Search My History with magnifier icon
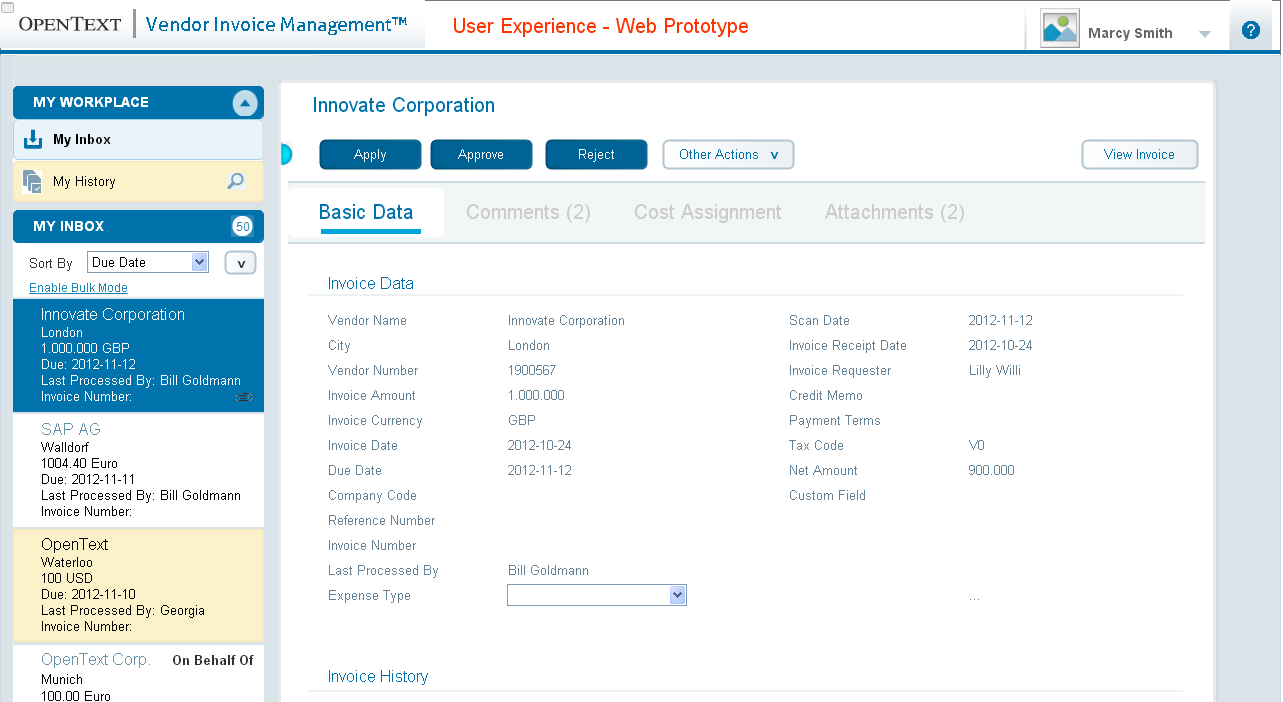This screenshot has width=1283, height=702. tap(235, 181)
